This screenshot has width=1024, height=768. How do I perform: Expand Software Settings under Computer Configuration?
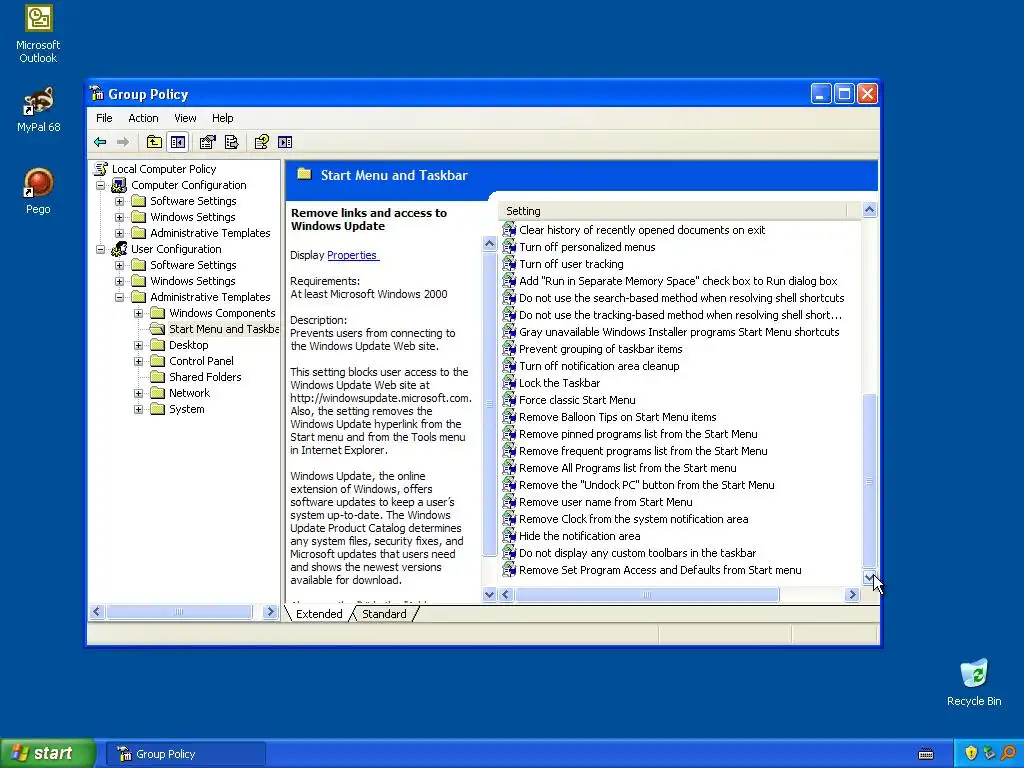(120, 201)
